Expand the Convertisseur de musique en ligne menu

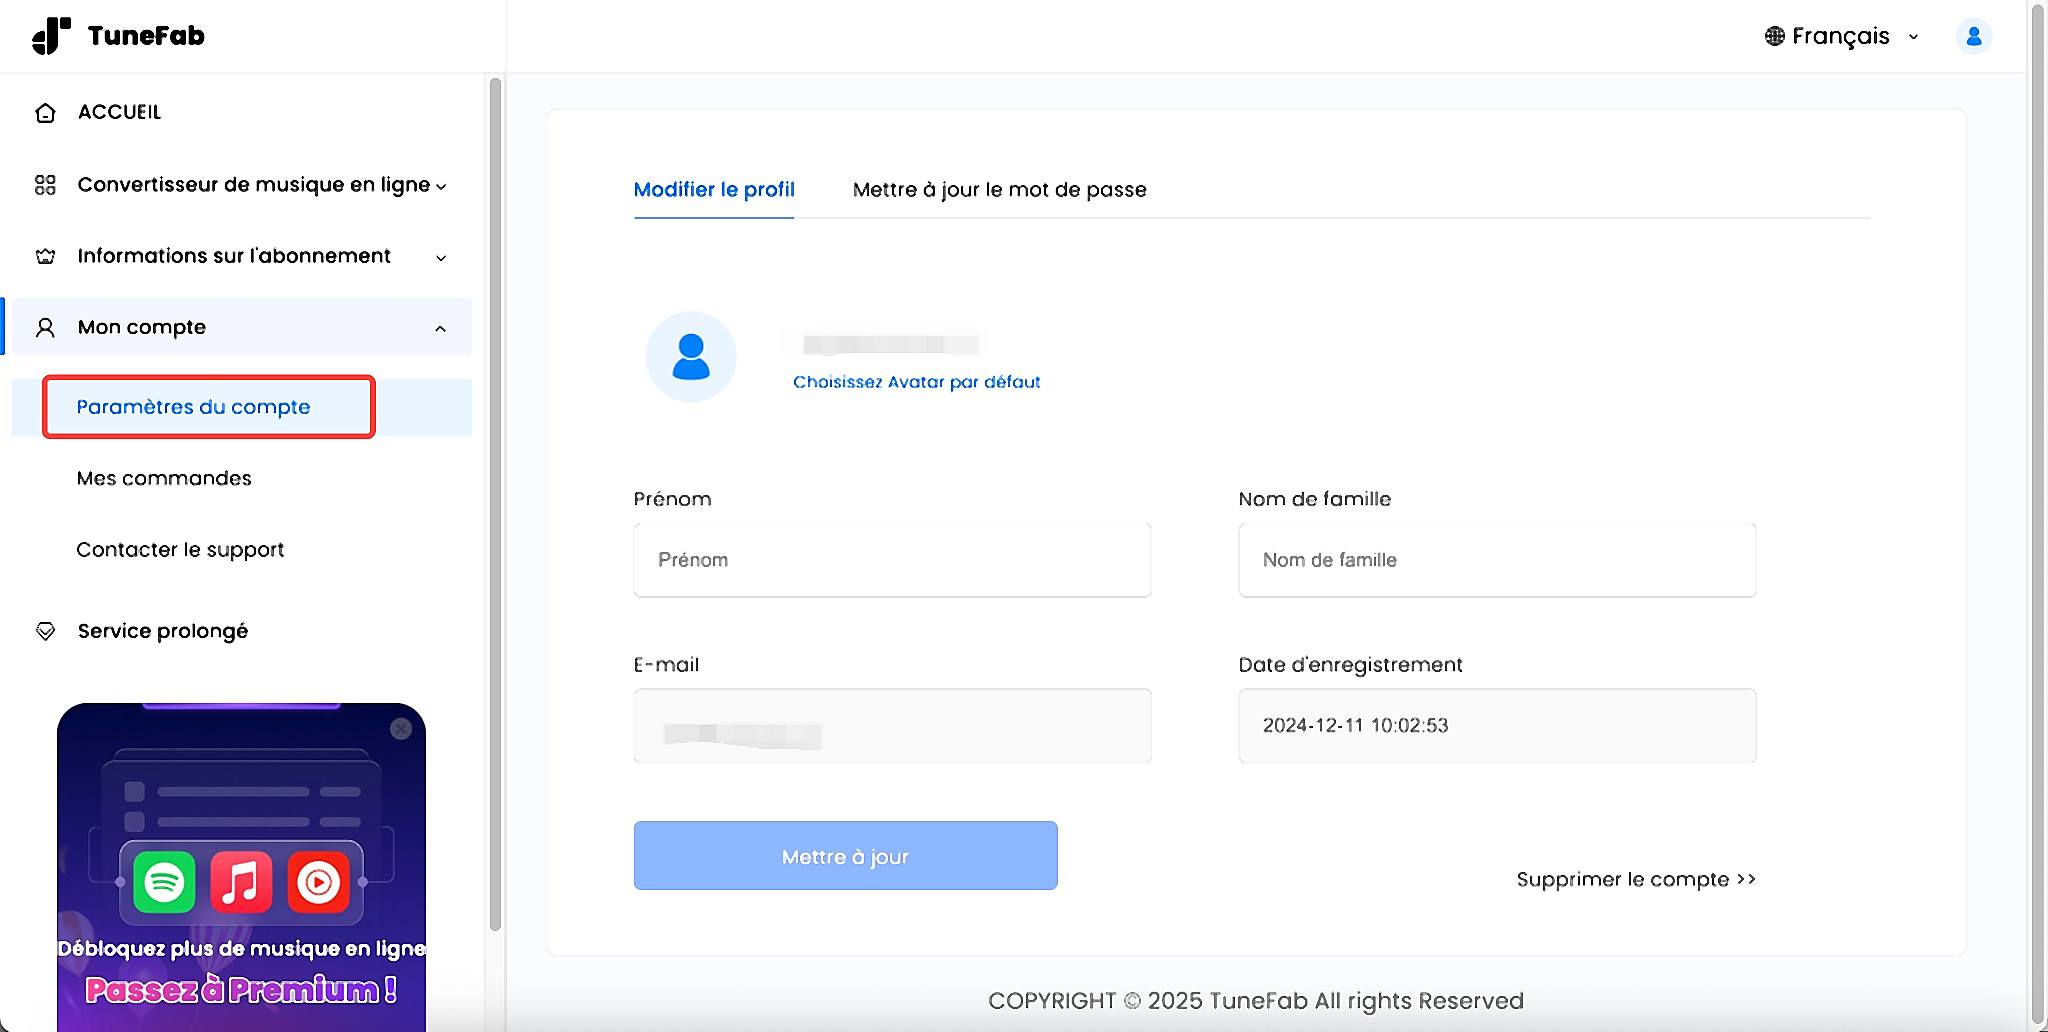[x=443, y=184]
